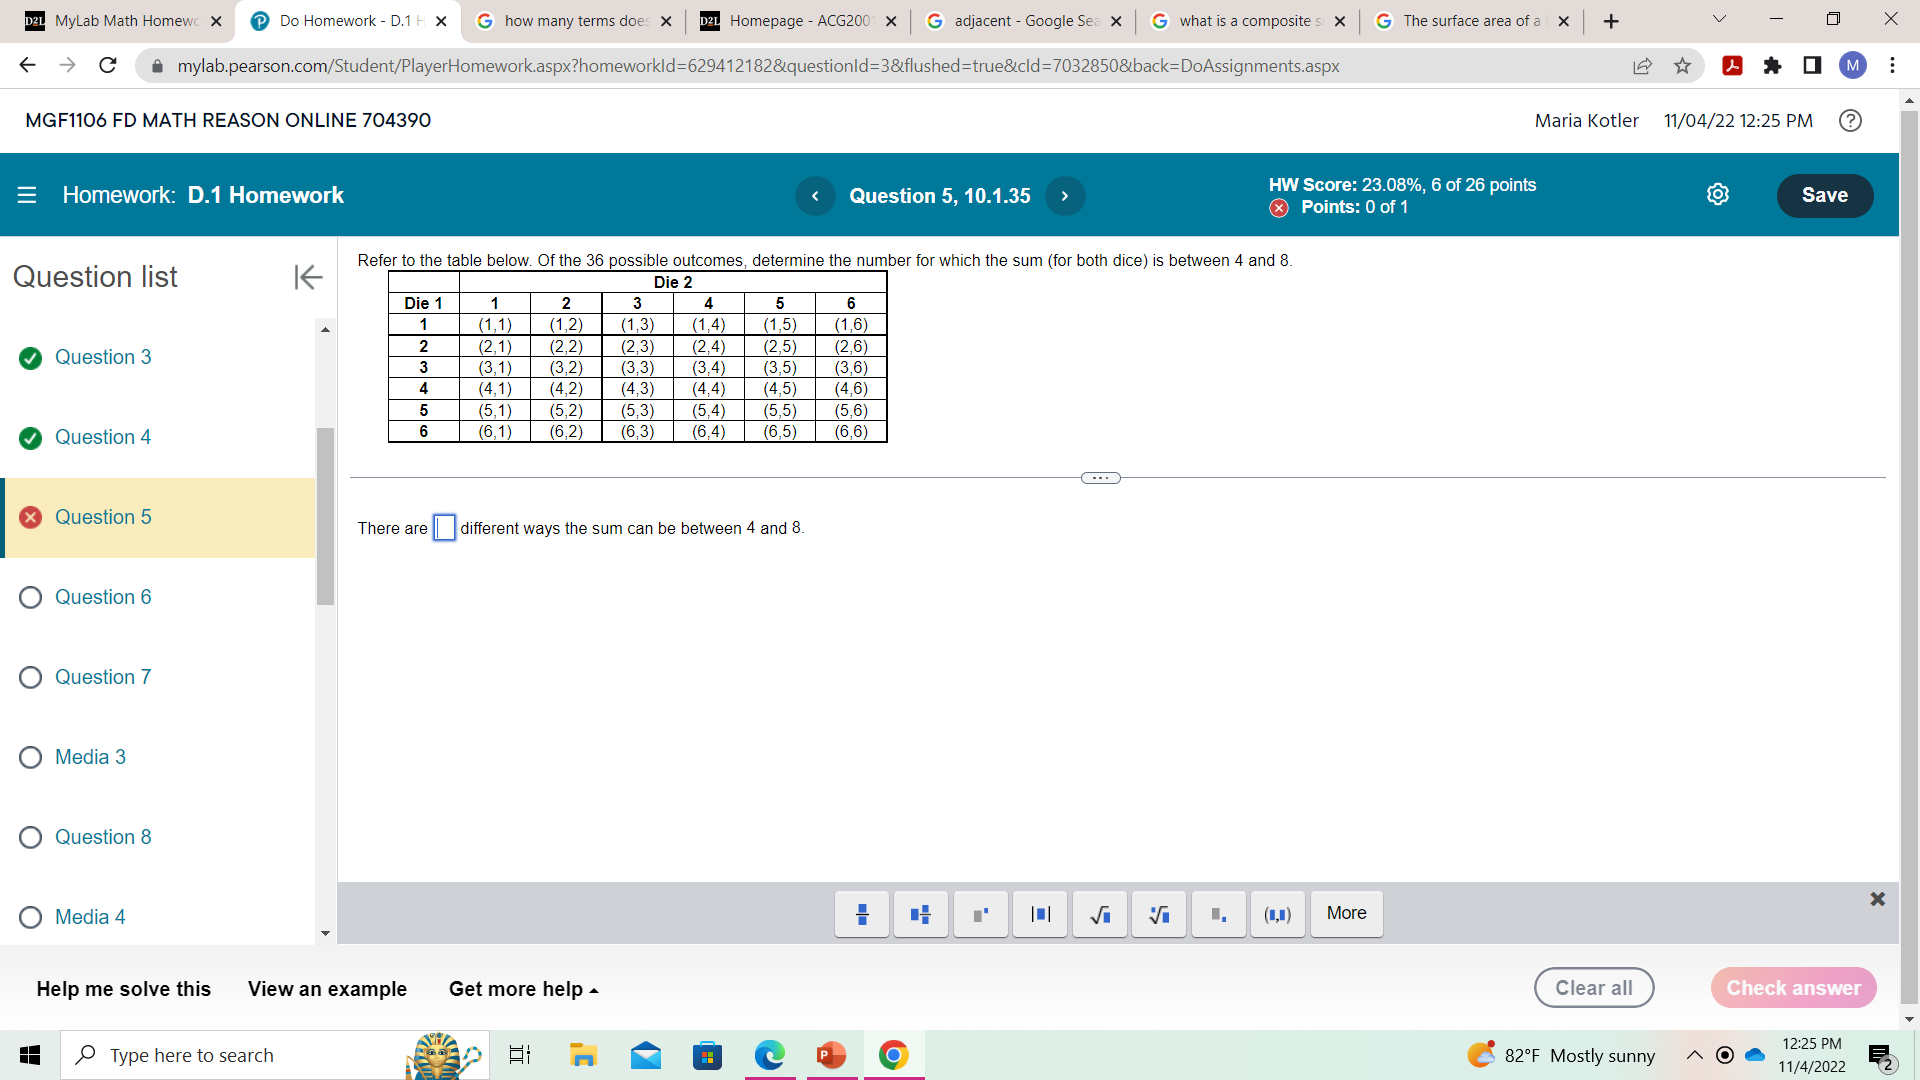1920x1080 pixels.
Task: Insert absolute value template
Action: pos(1040,914)
